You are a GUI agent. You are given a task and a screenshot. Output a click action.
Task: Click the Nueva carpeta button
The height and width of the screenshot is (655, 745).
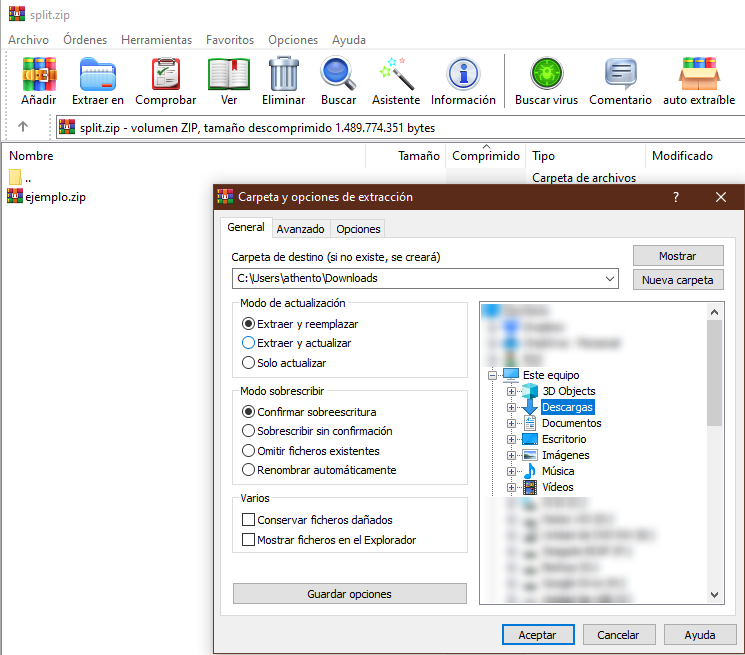677,280
